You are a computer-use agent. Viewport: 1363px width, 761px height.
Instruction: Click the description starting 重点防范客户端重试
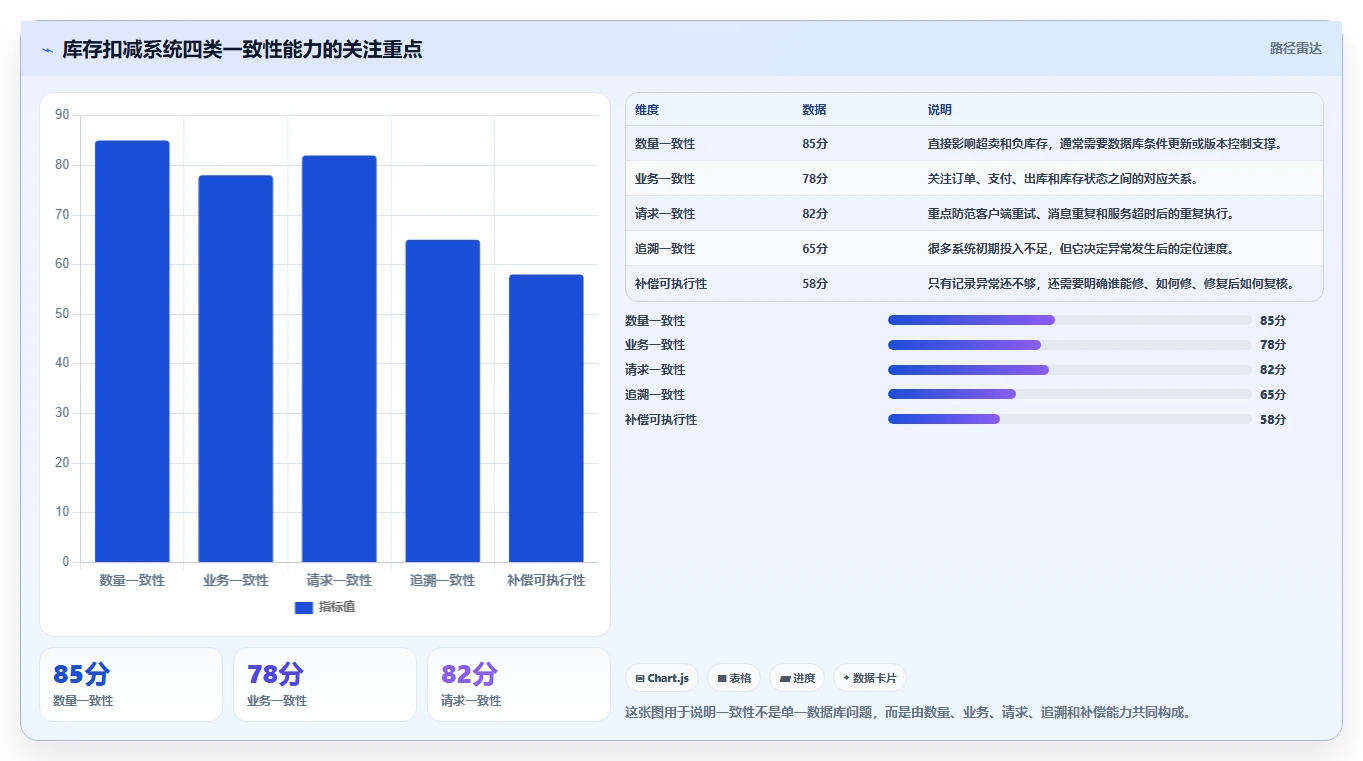pyautogui.click(x=1081, y=214)
